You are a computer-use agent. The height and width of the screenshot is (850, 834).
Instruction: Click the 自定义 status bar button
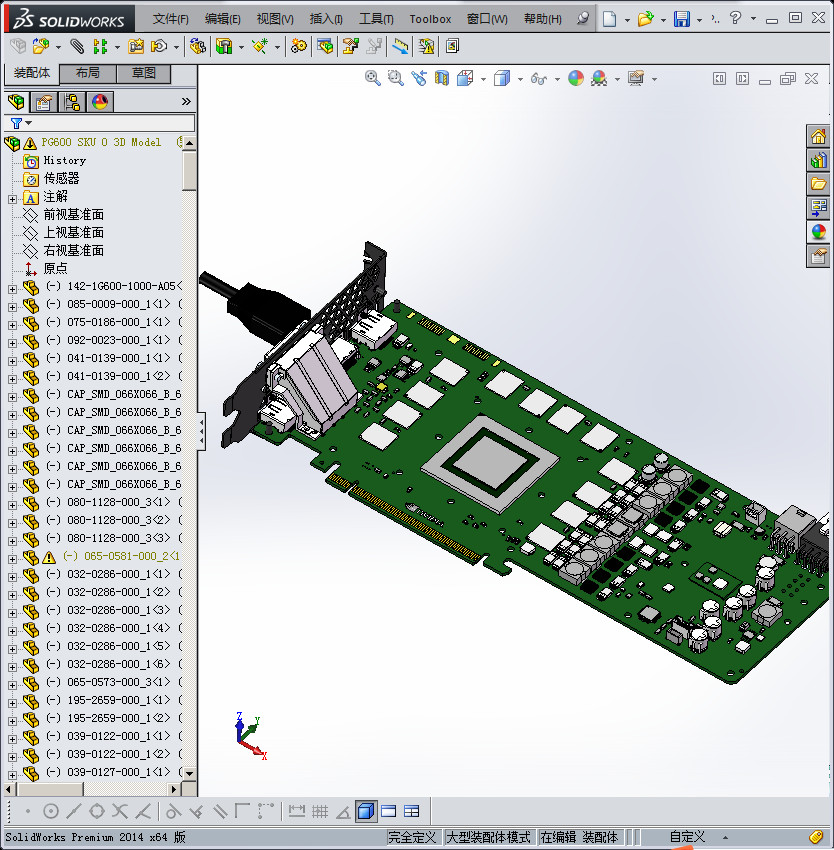pyautogui.click(x=688, y=838)
